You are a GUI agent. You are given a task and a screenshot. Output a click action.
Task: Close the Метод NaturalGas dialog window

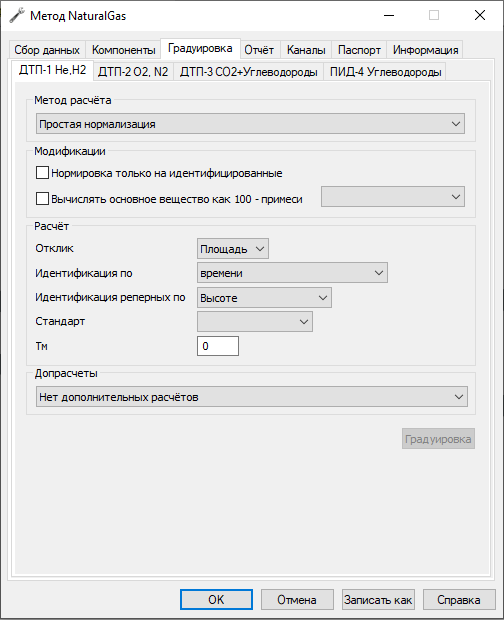click(480, 15)
